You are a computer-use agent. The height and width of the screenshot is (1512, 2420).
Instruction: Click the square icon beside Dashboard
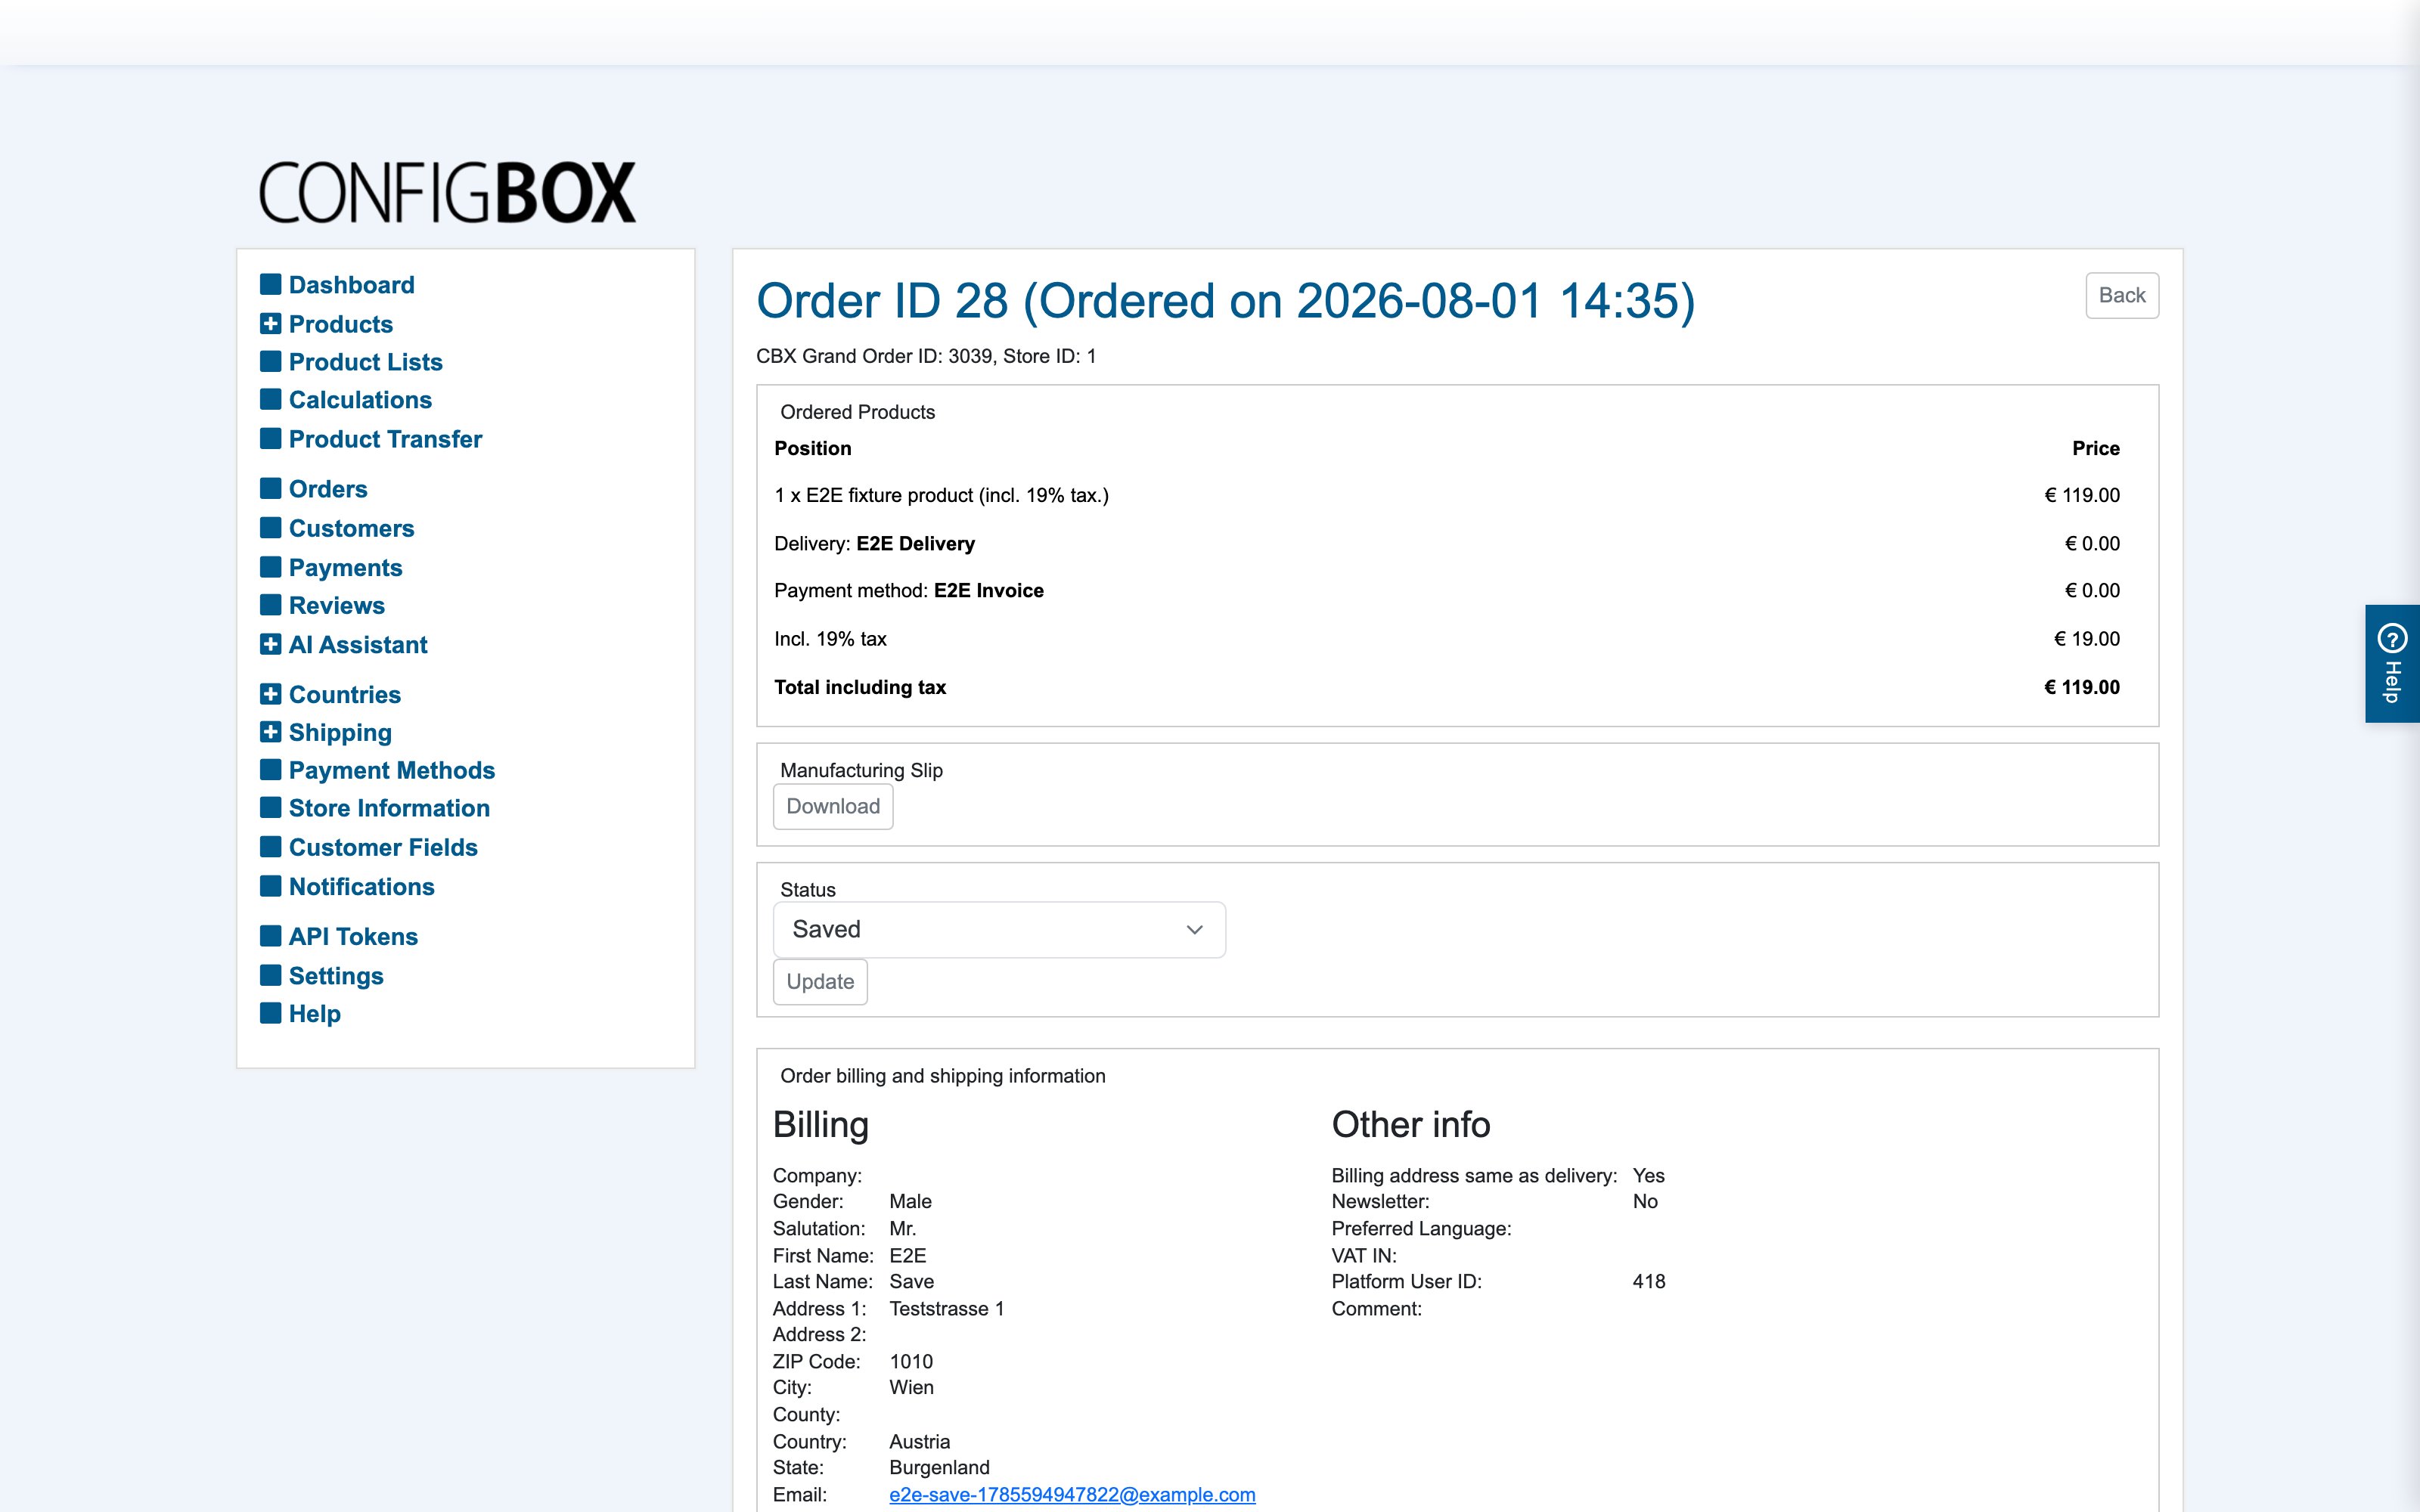point(270,285)
